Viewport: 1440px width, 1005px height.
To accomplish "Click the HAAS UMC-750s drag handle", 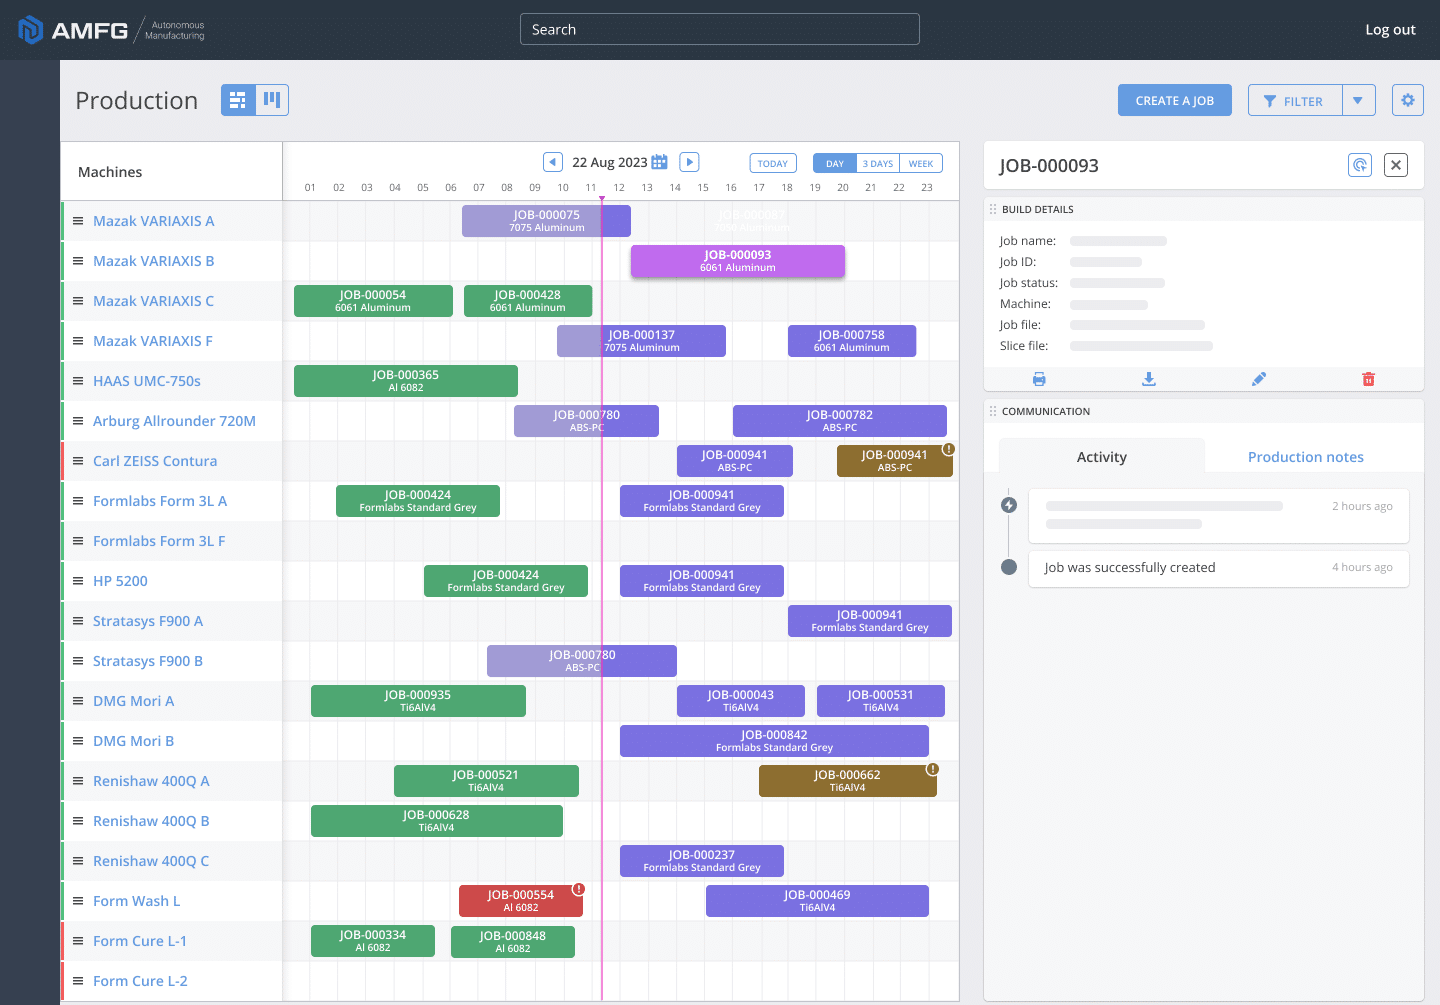I will tap(78, 381).
